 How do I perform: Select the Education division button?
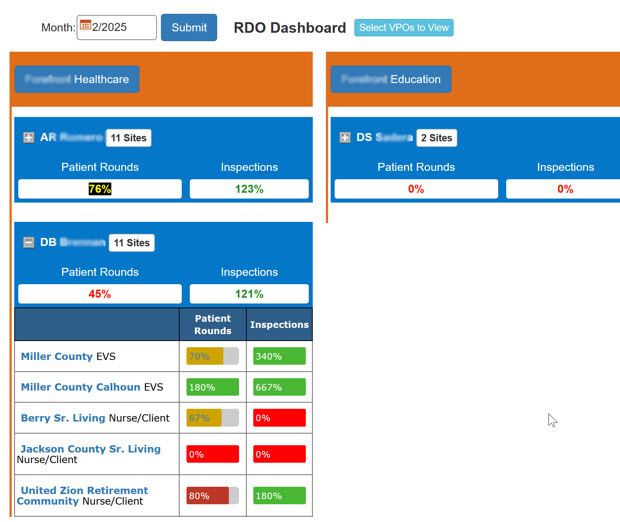pos(391,79)
